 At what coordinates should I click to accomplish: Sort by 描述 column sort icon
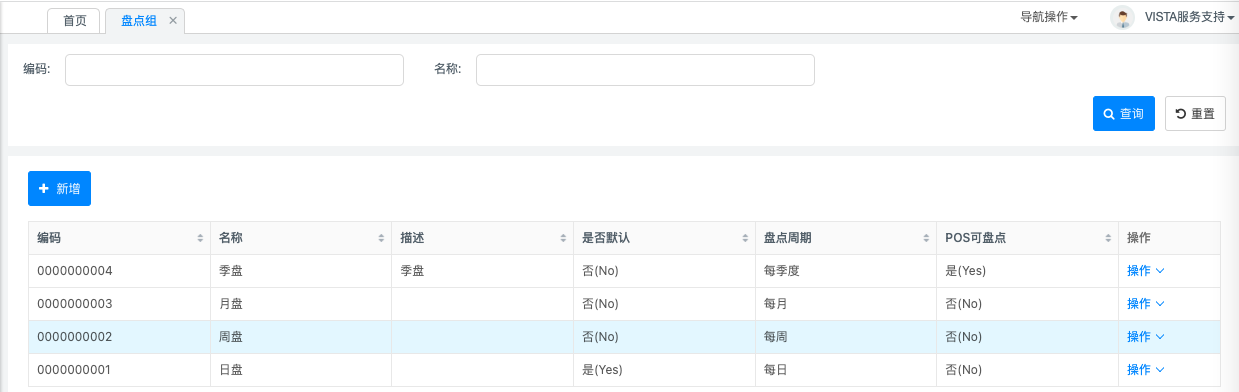tap(563, 238)
